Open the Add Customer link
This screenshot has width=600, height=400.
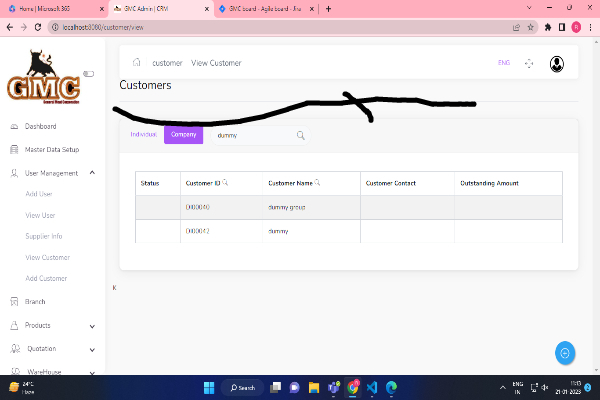point(46,278)
